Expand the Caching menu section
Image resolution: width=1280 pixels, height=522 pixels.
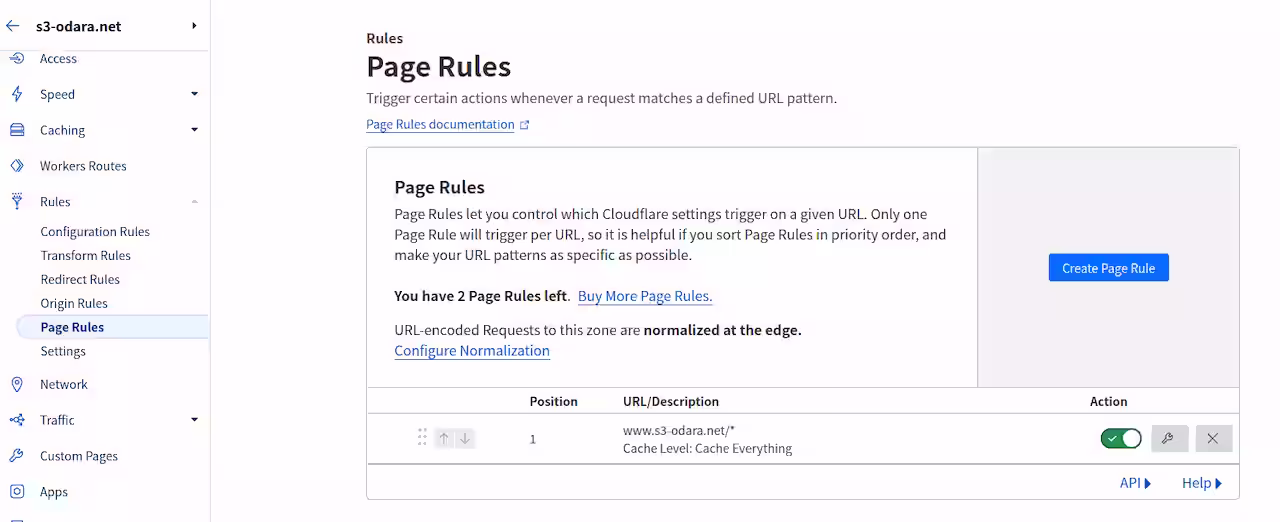click(194, 130)
